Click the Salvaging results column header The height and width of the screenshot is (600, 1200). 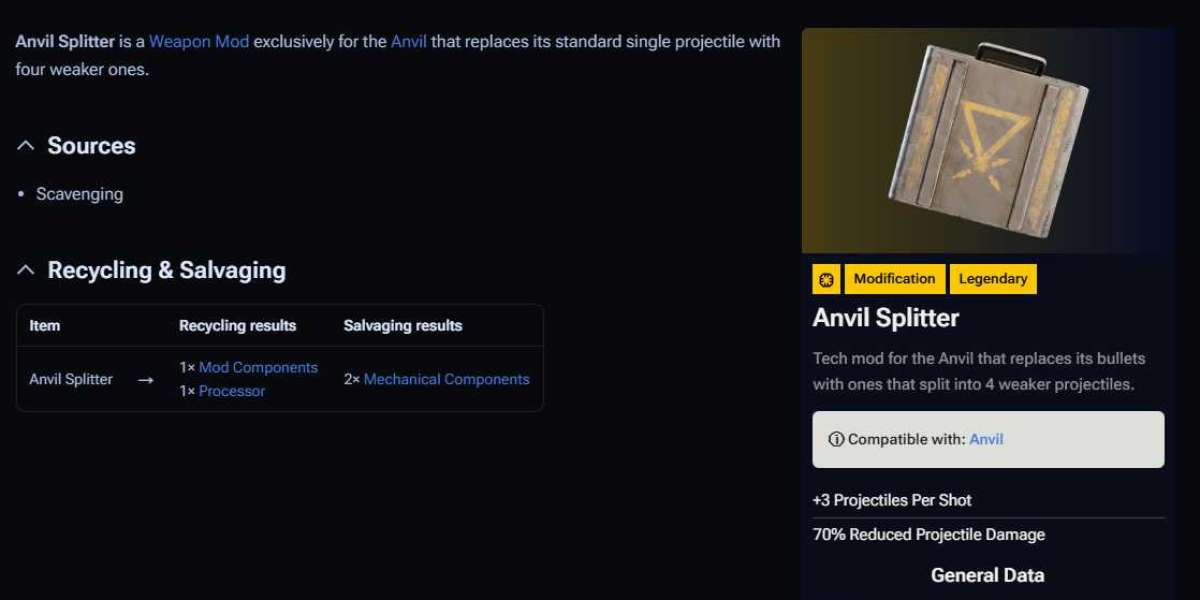[x=402, y=325]
